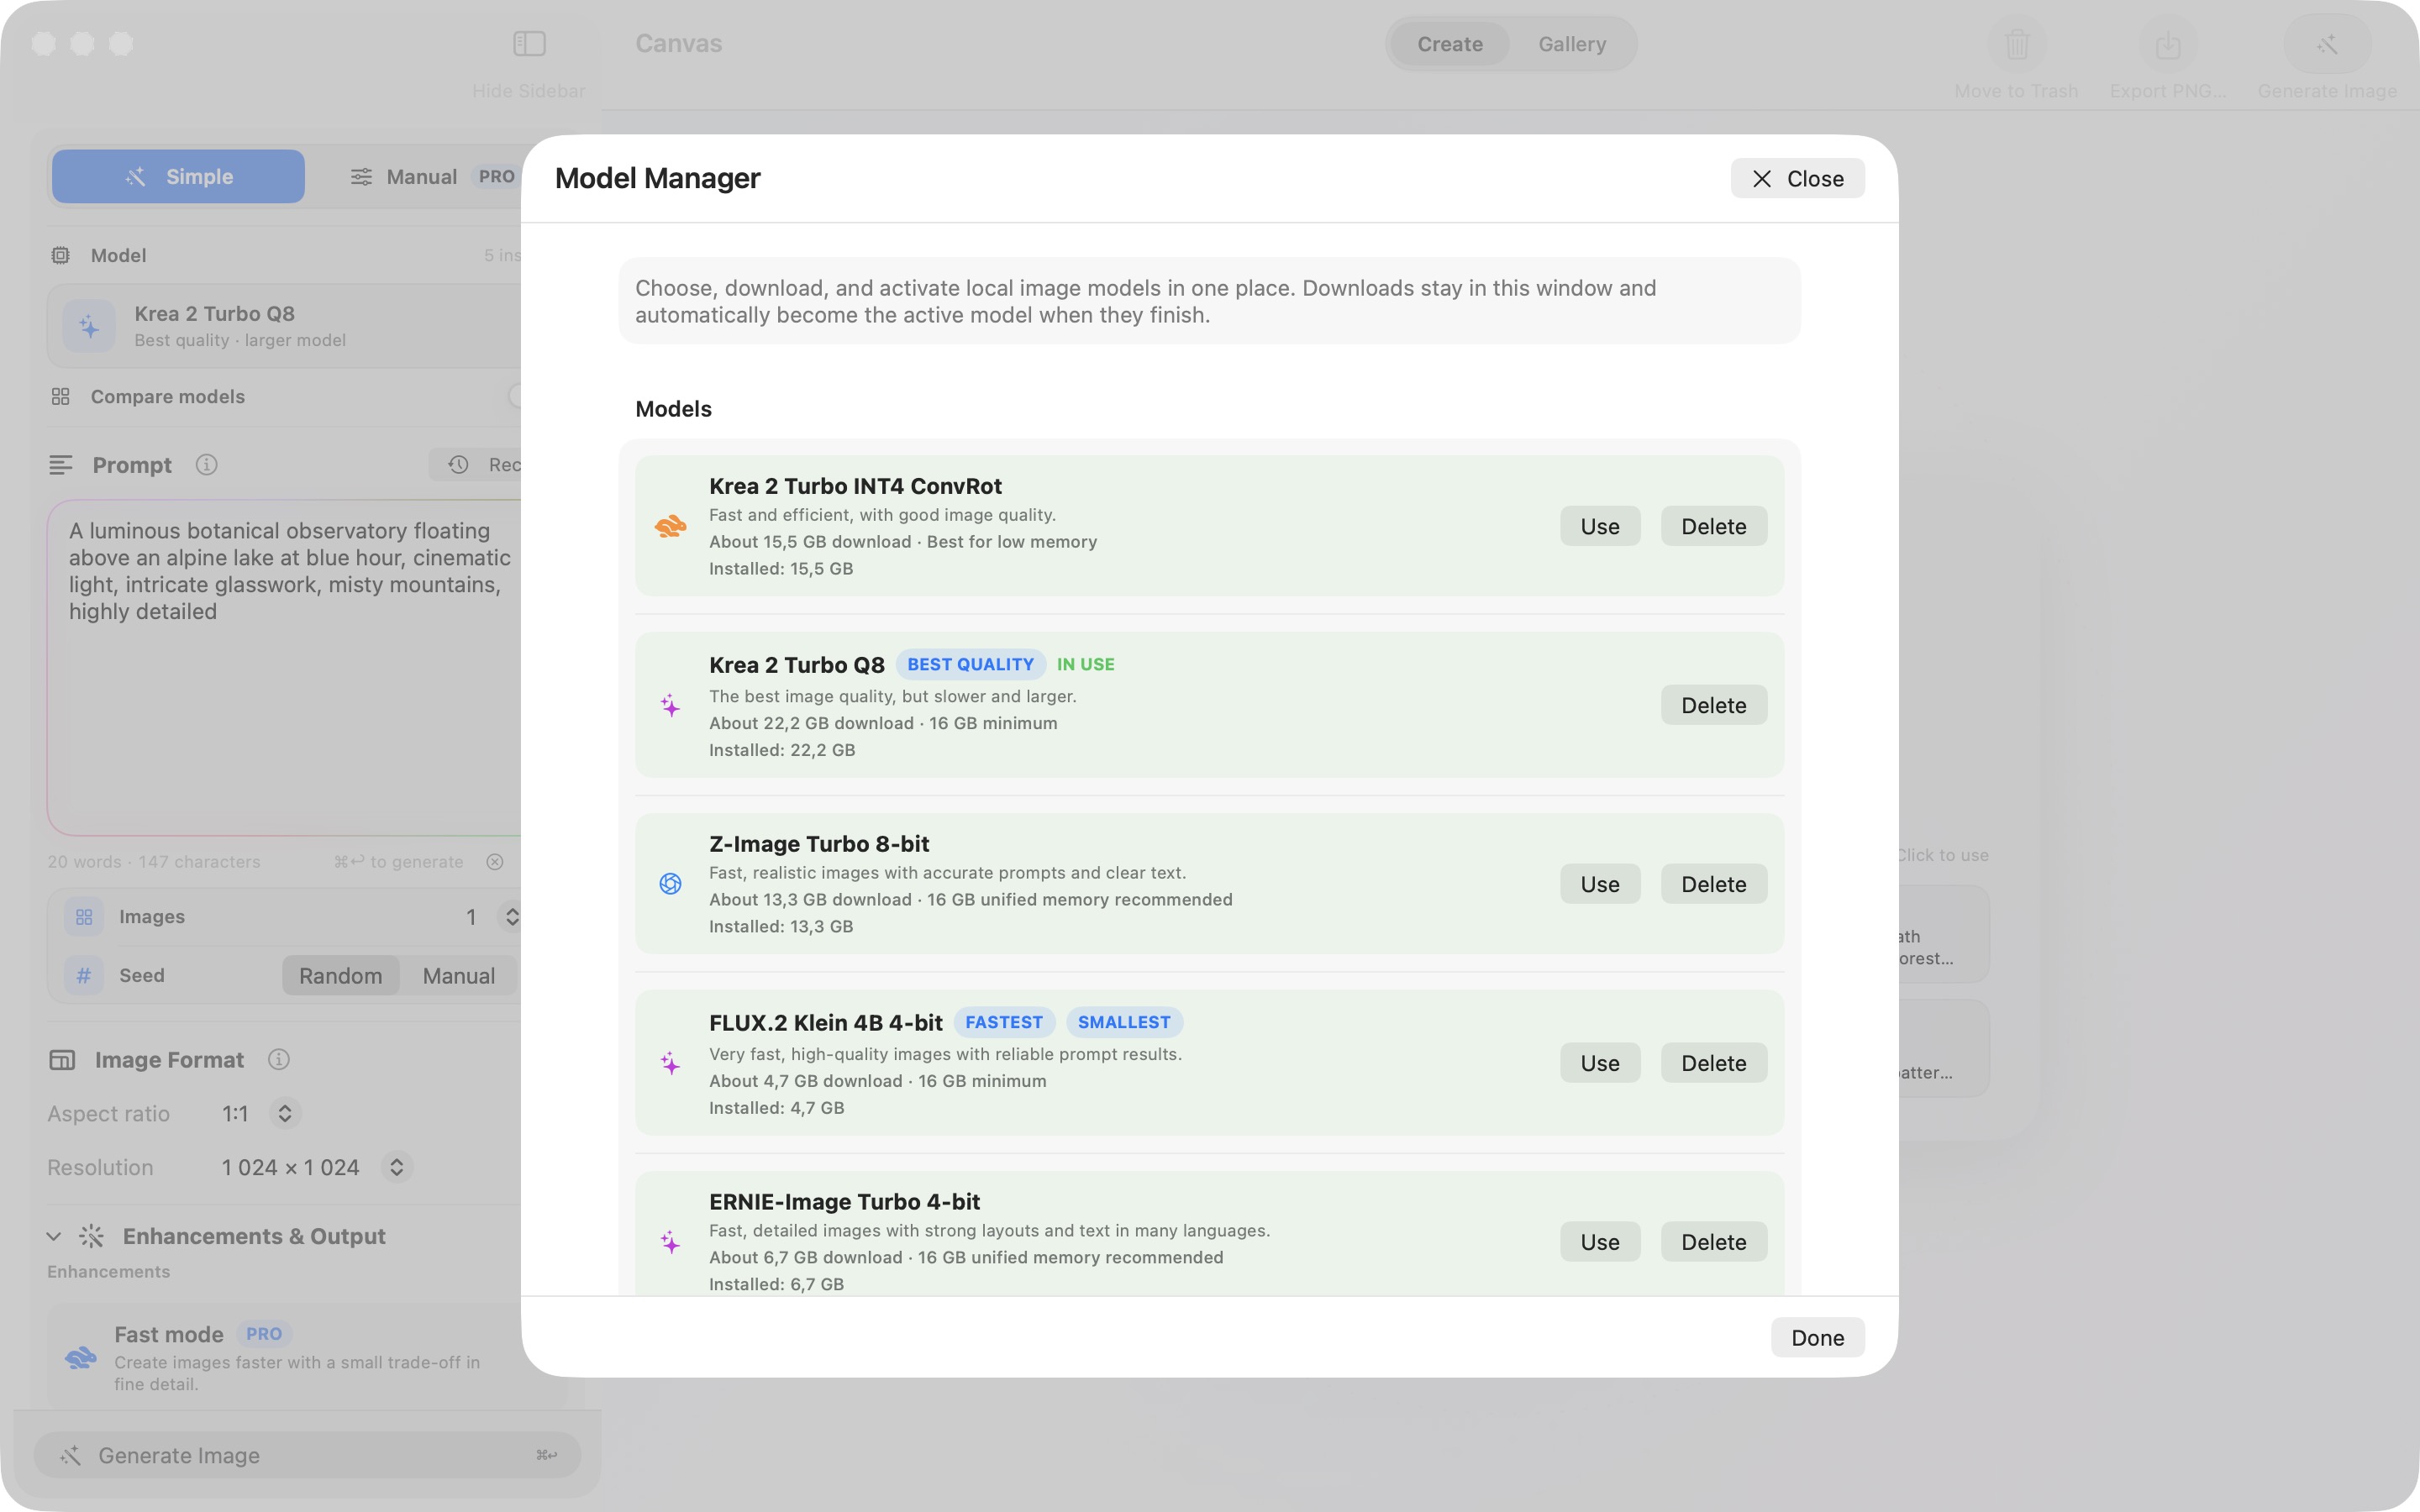
Task: Click the Generate Image toolbar wand icon
Action: click(x=2327, y=44)
